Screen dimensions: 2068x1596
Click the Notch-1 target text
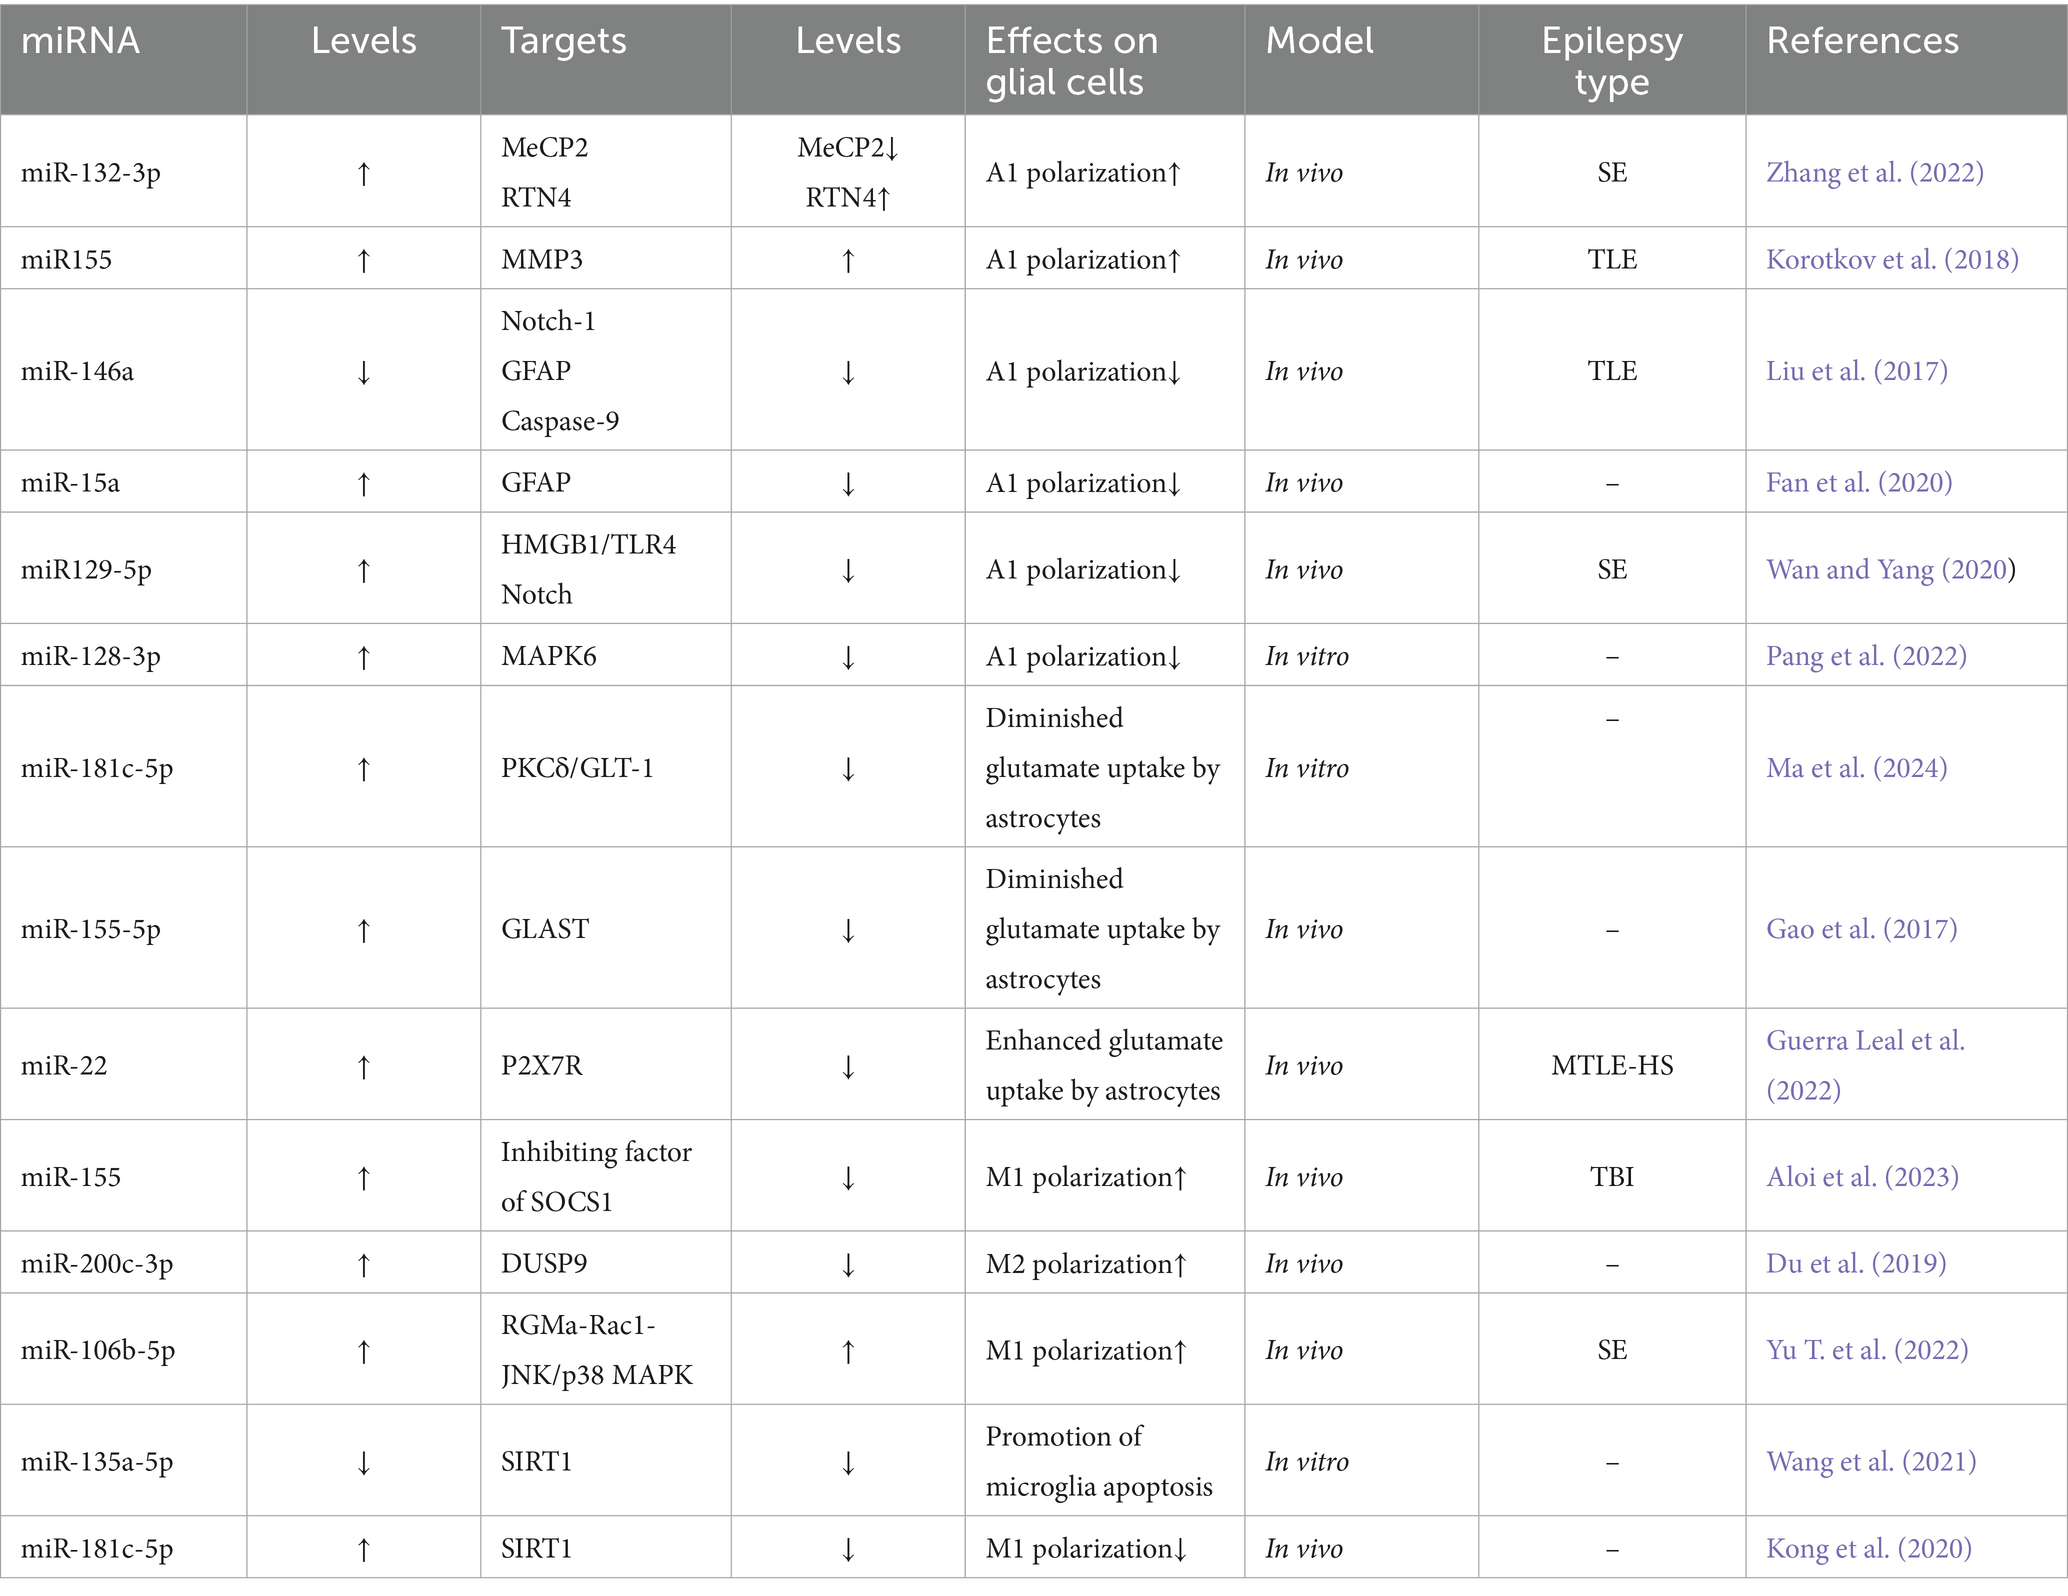click(548, 320)
